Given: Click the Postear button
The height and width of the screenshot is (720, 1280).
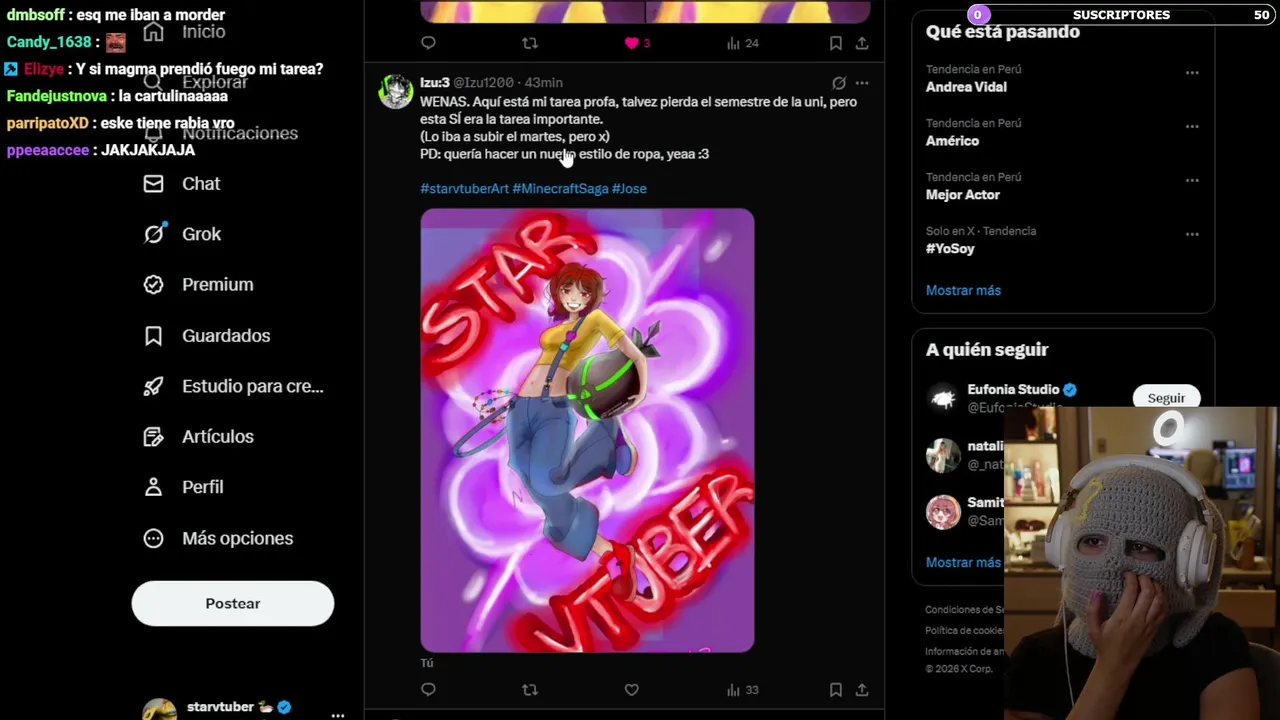Looking at the screenshot, I should coord(233,604).
